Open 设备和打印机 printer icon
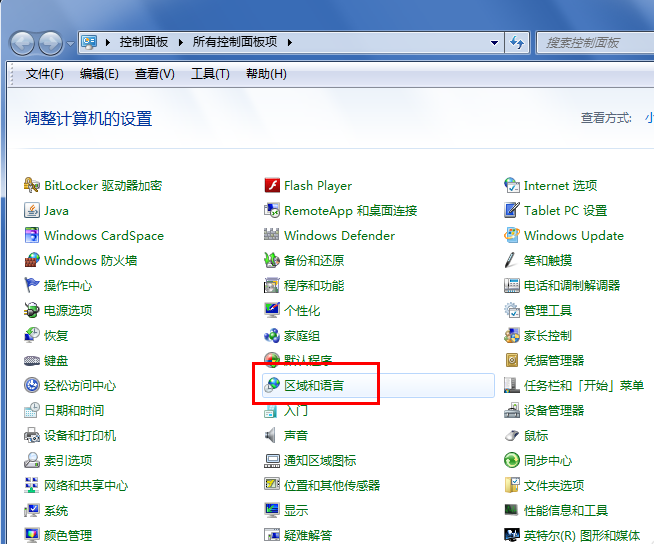 tap(32, 436)
